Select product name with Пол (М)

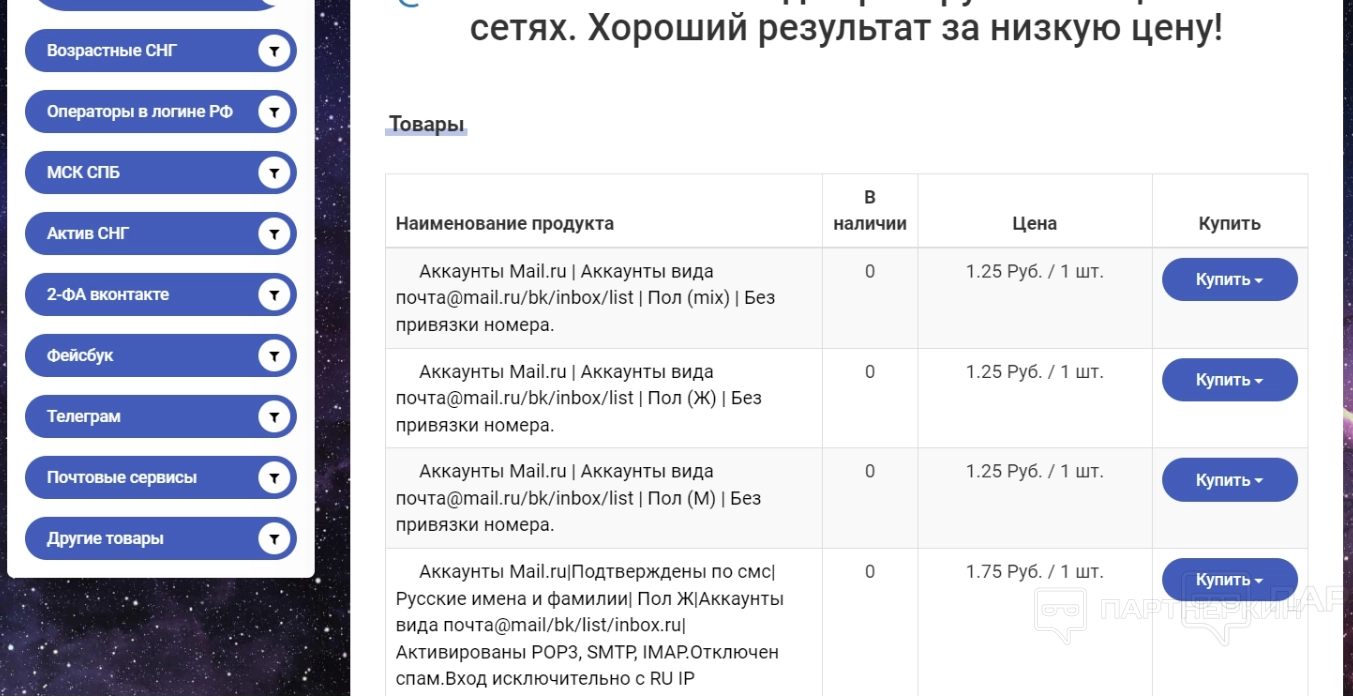tap(578, 498)
